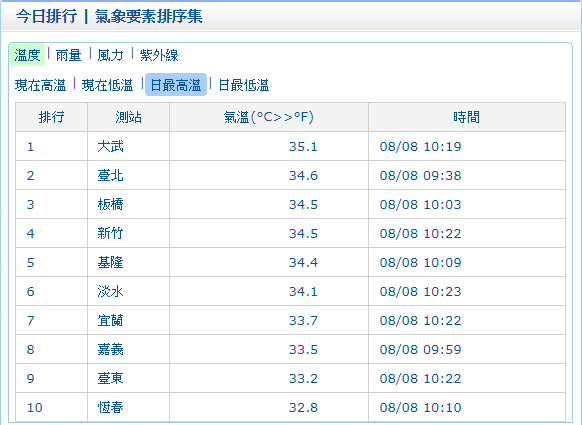The height and width of the screenshot is (425, 582).
Task: Click the time 08/08 10:03
Action: (x=420, y=205)
